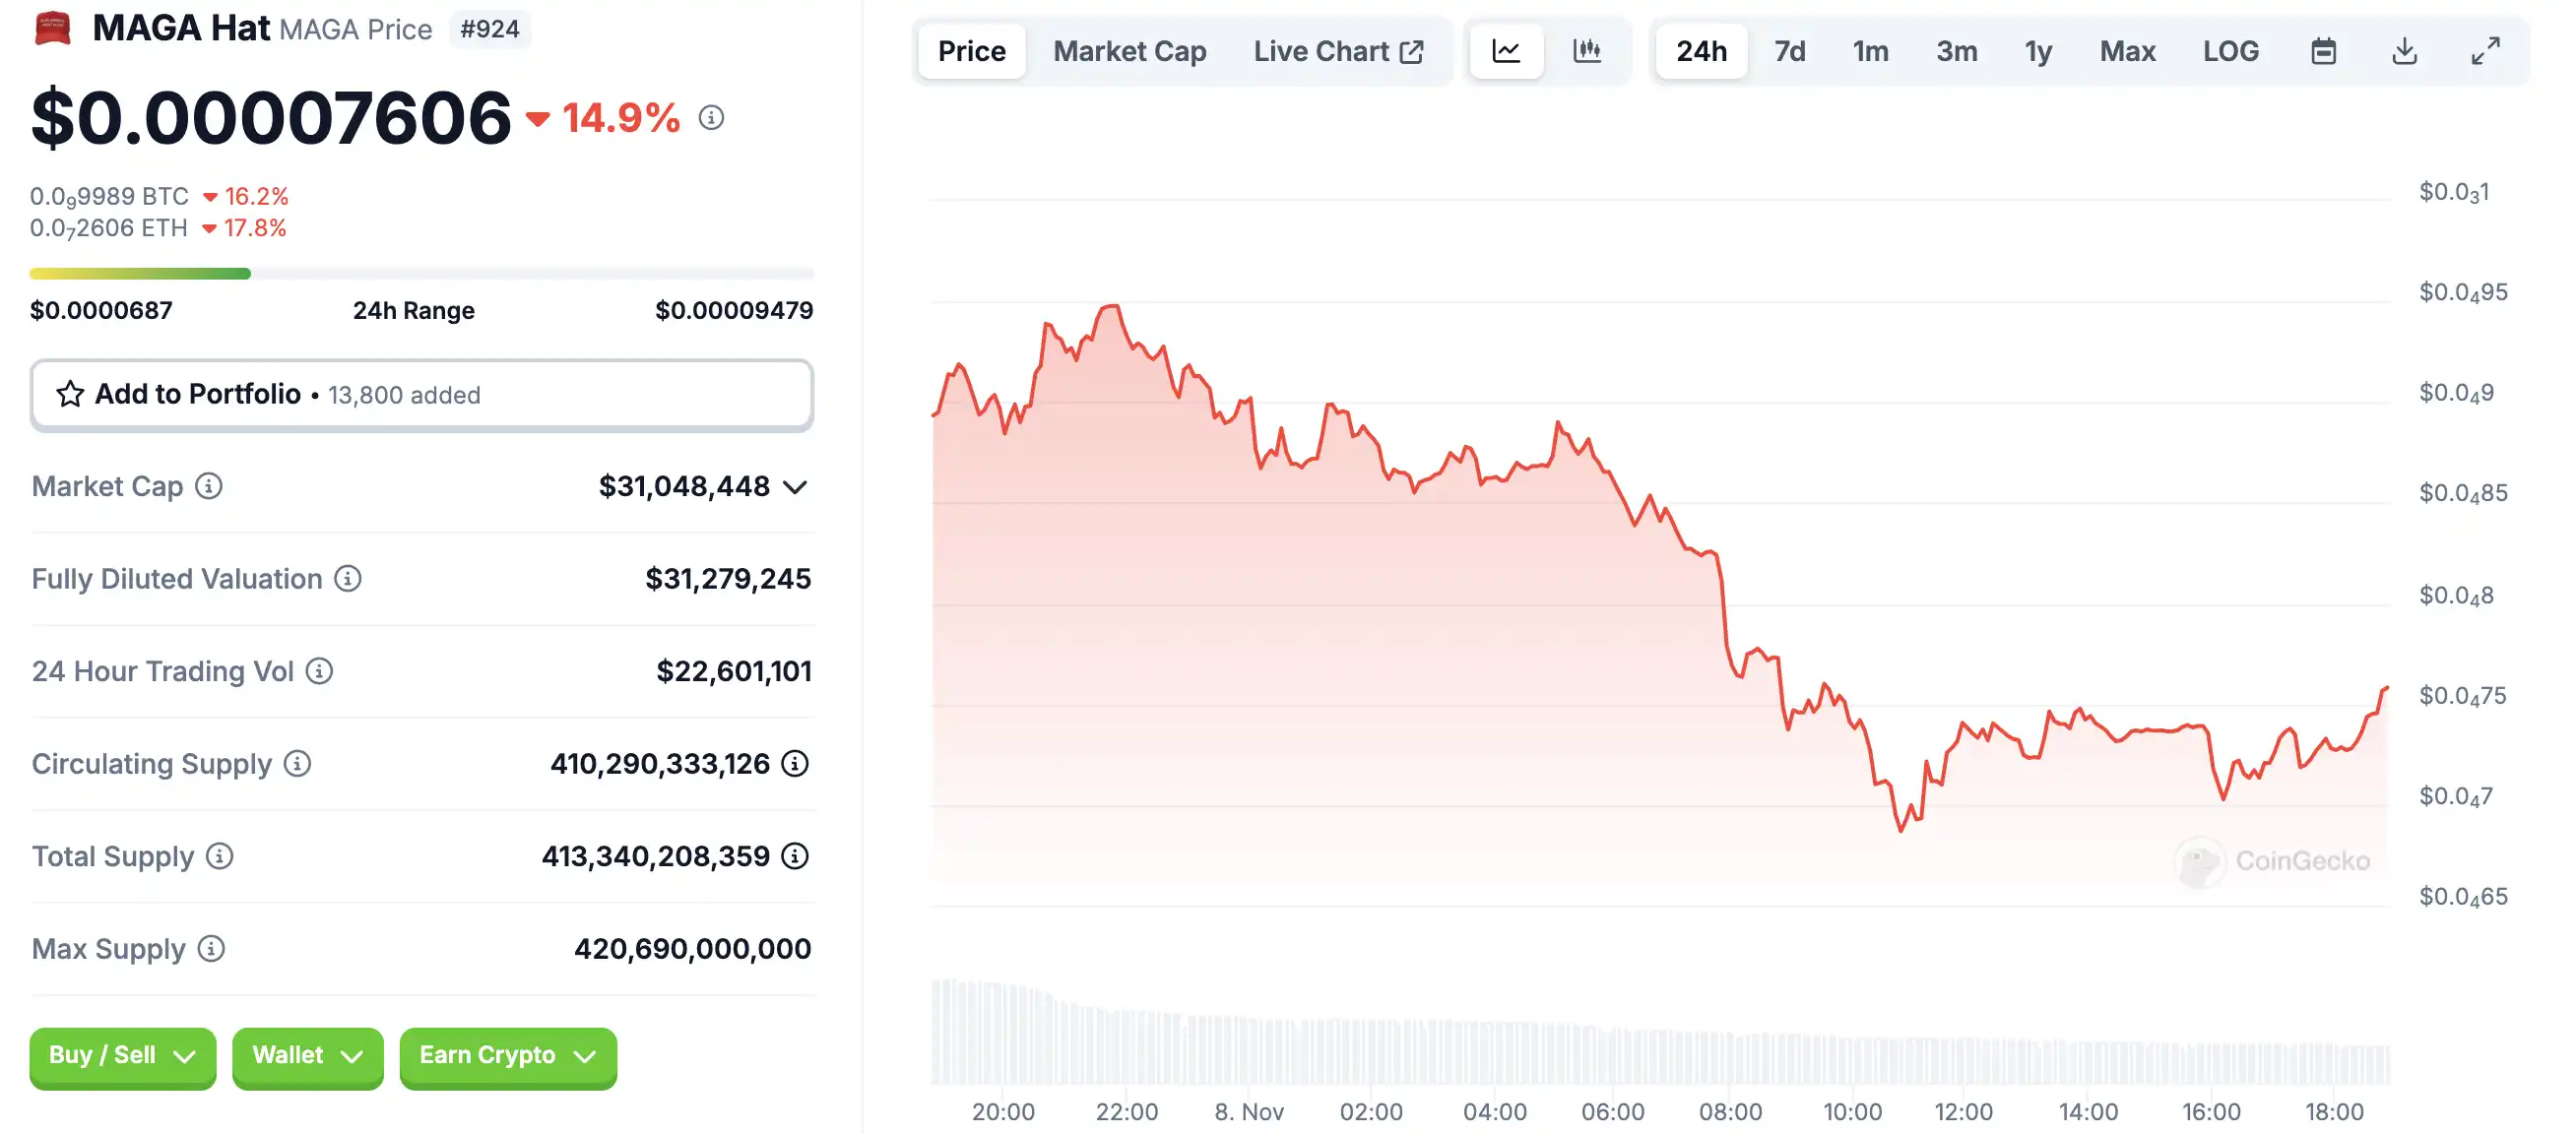The height and width of the screenshot is (1134, 2576).
Task: Switch to candlestick chart view icon
Action: pyautogui.click(x=1587, y=51)
